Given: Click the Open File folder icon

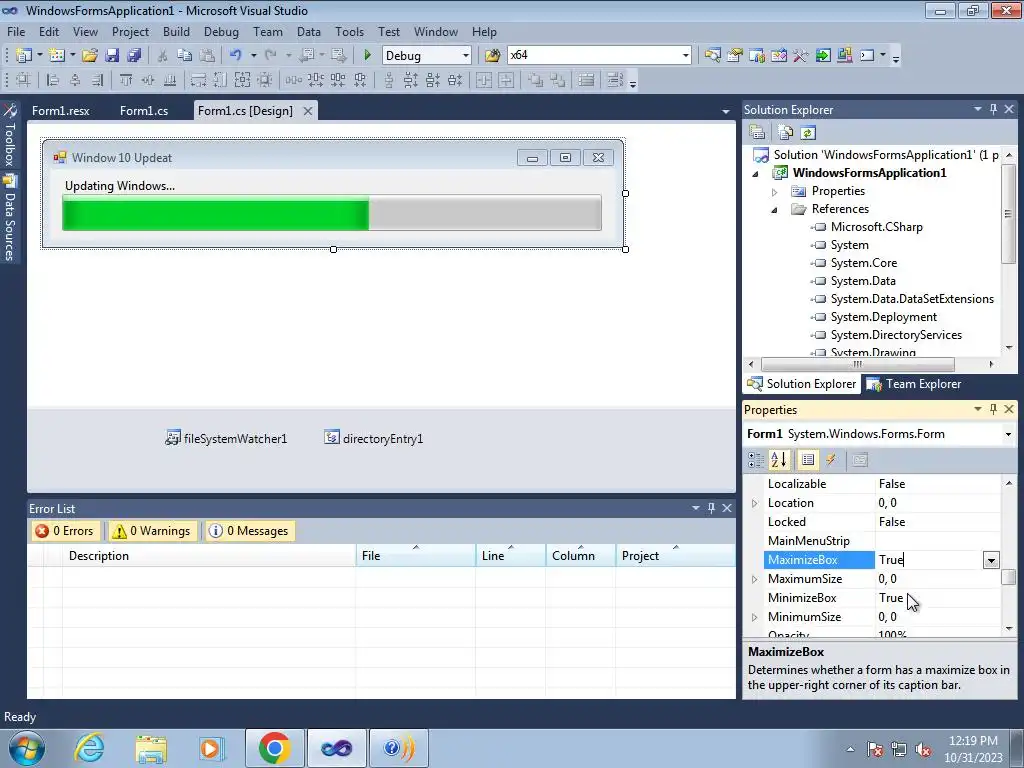Looking at the screenshot, I should click(90, 56).
